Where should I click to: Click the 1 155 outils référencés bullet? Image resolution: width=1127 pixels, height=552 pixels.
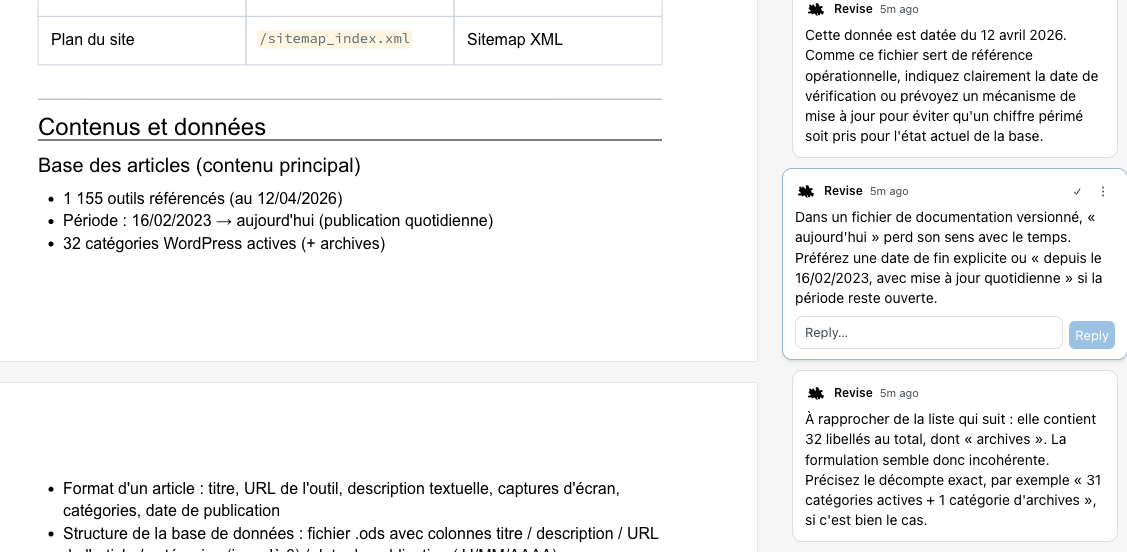(203, 198)
